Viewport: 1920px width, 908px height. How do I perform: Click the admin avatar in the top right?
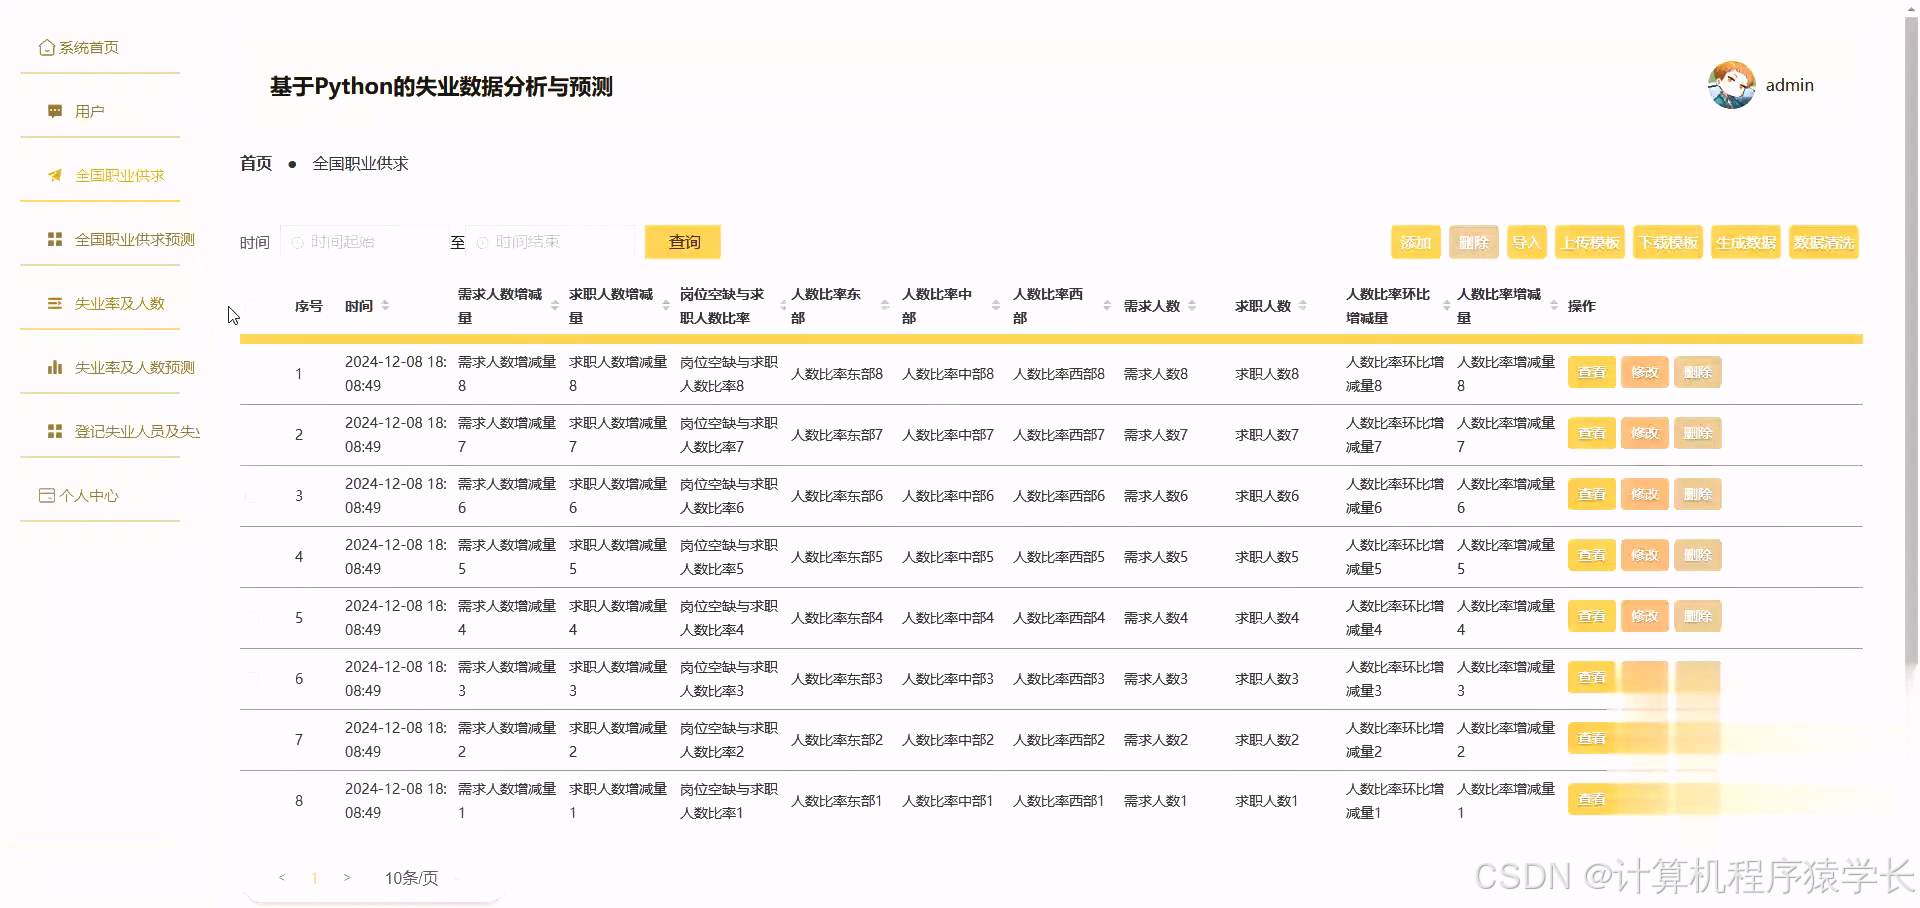(1731, 85)
